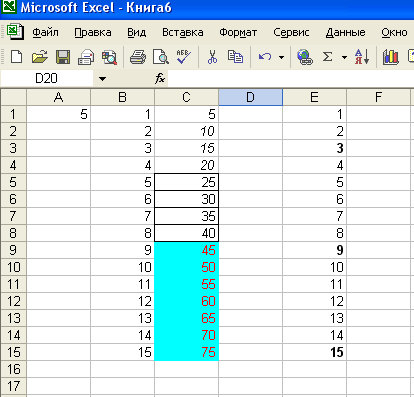Click the Search/permission icon next to e-mail

coord(109,57)
